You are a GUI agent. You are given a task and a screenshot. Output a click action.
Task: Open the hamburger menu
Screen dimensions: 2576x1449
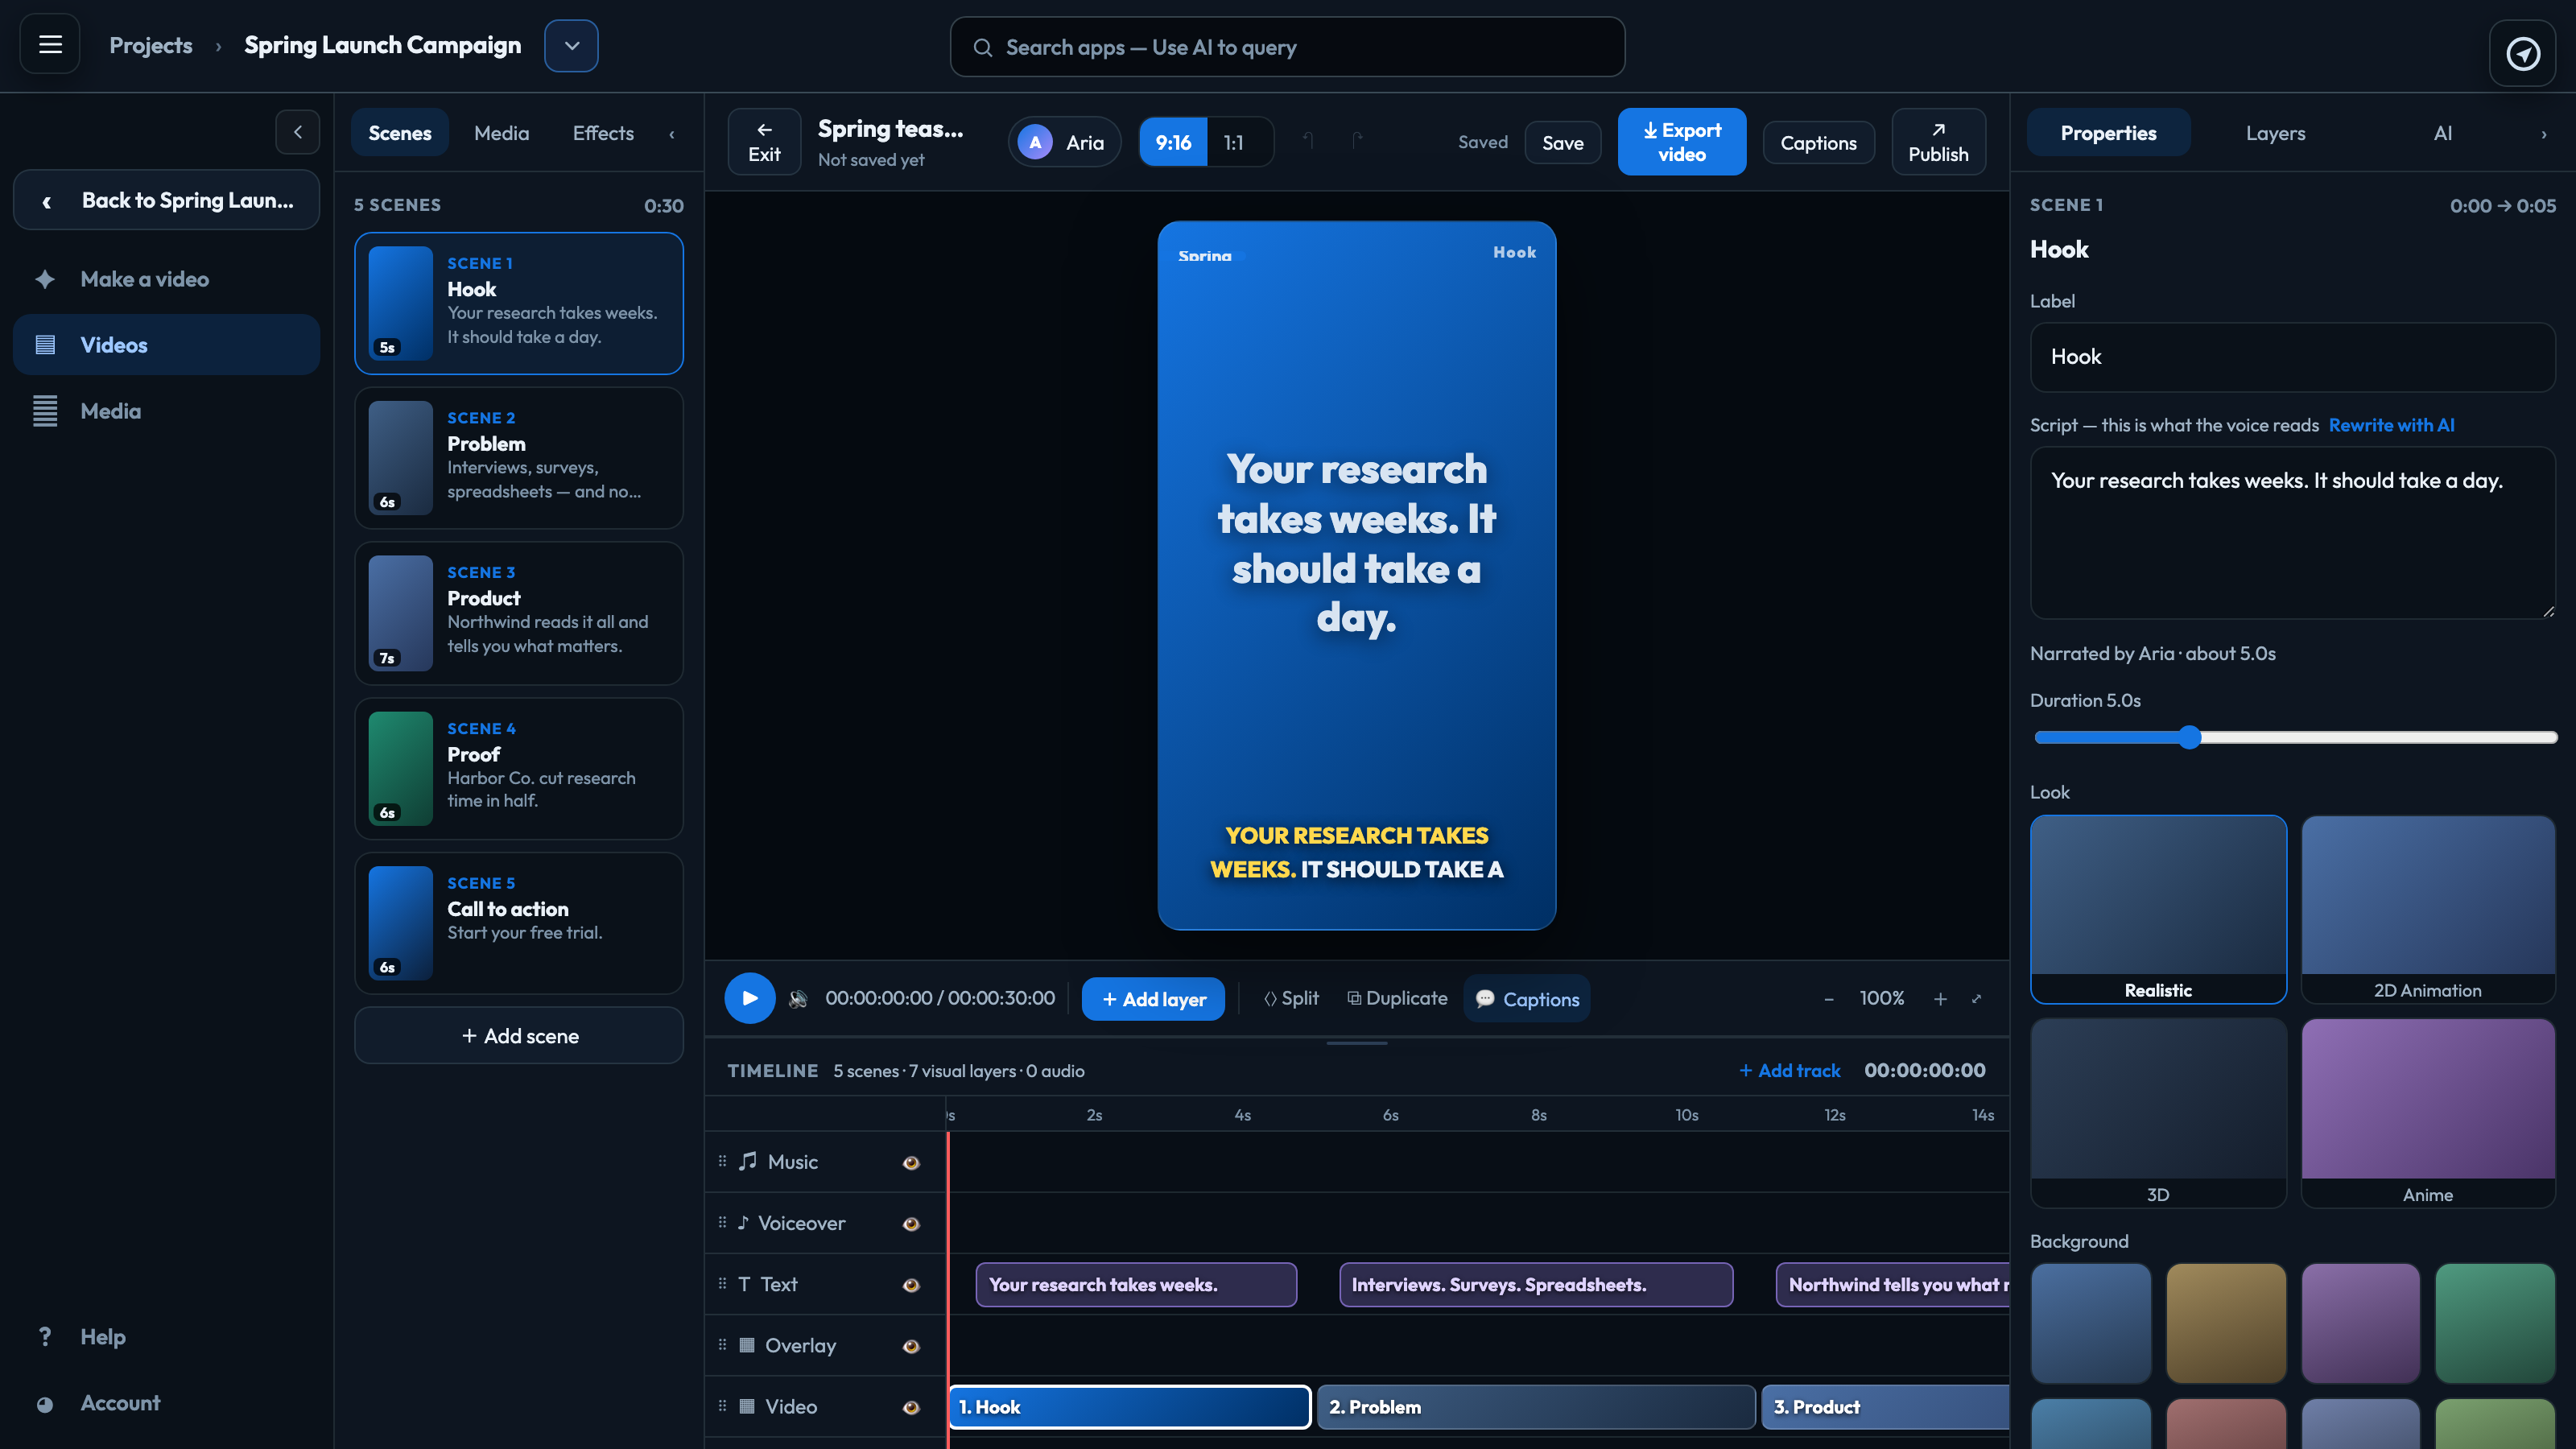[x=50, y=45]
